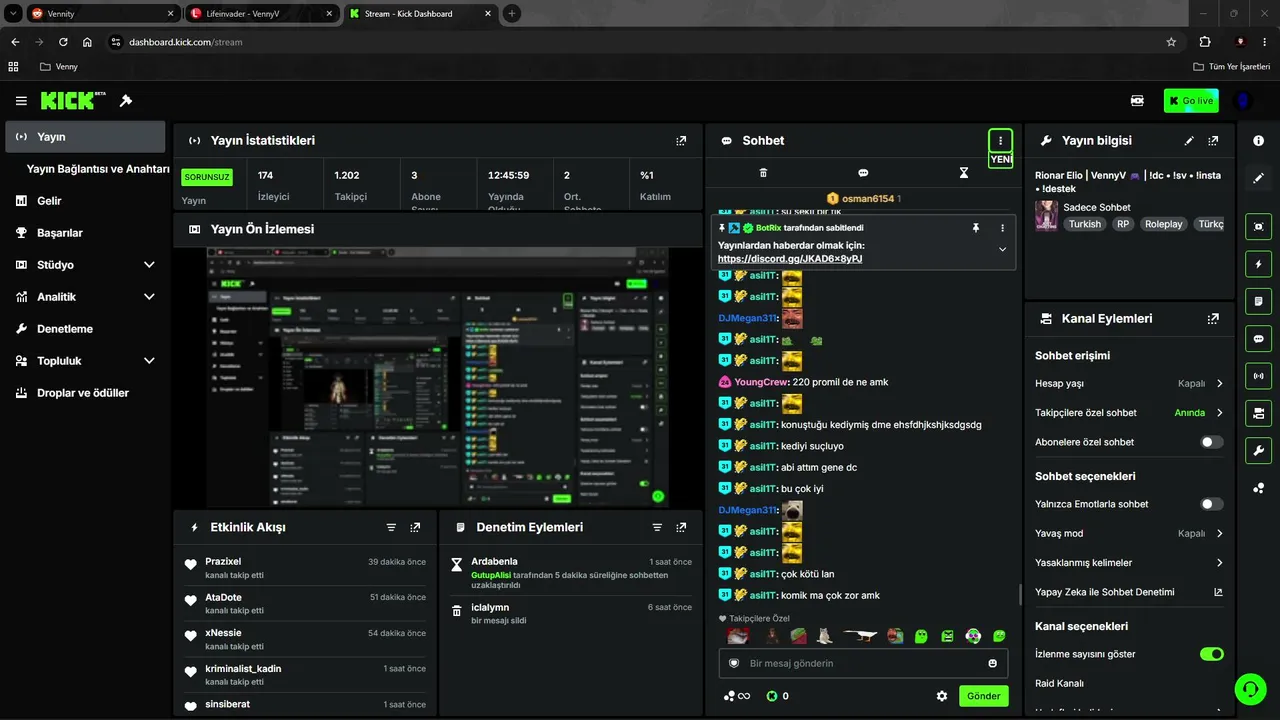Pop out the Kanal Eylemleri panel
Screen dimensions: 1280x720
(x=1213, y=319)
